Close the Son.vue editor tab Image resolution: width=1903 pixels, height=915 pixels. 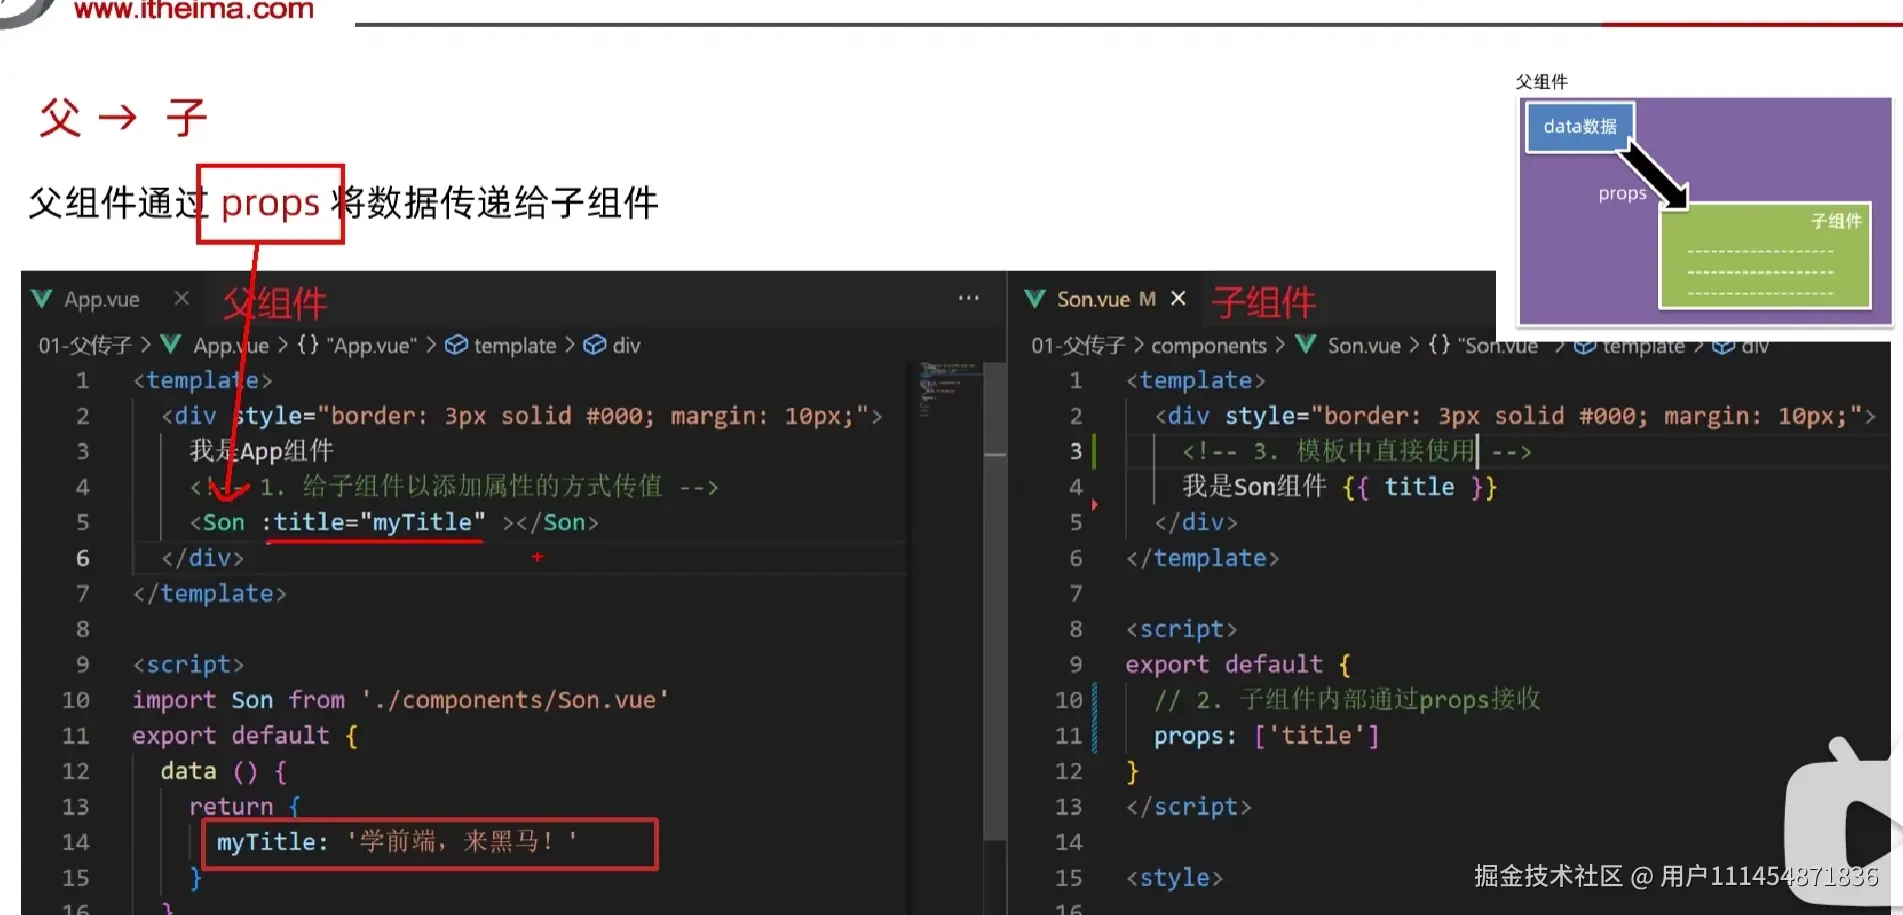pyautogui.click(x=1178, y=298)
